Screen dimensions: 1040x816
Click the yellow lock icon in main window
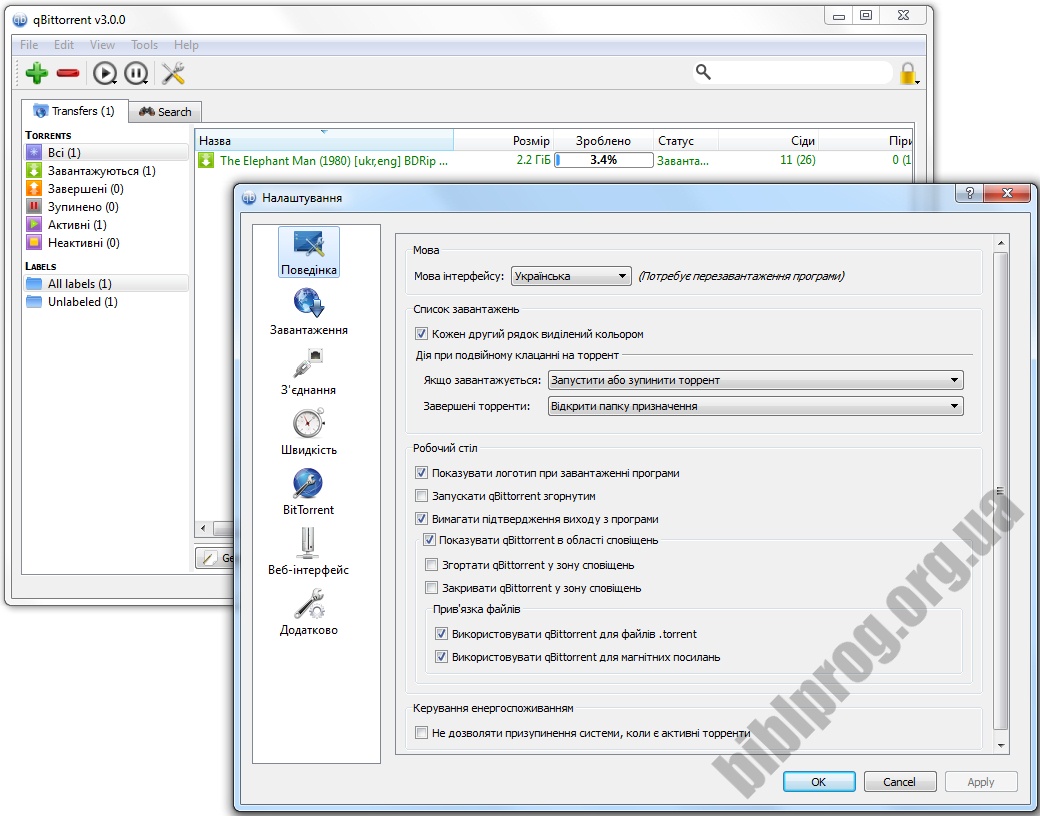click(x=907, y=73)
